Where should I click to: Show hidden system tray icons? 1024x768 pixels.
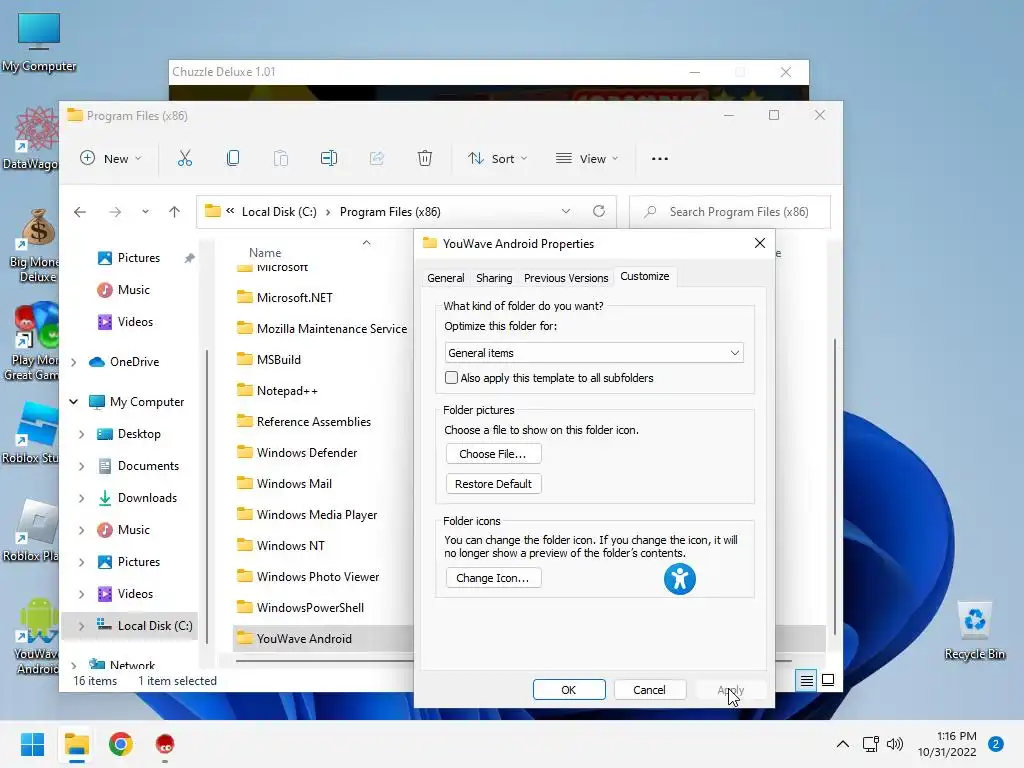[842, 744]
